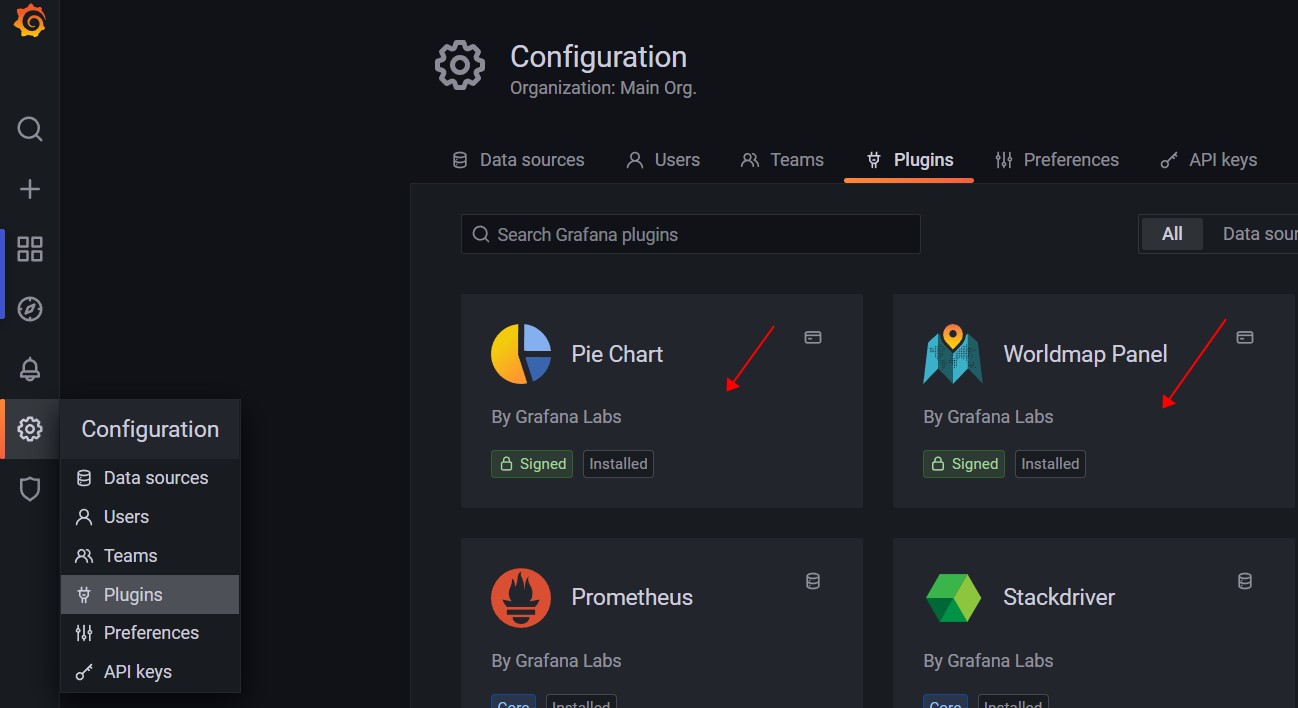Choose Users in Configuration flyout menu
The height and width of the screenshot is (708, 1298).
point(150,517)
